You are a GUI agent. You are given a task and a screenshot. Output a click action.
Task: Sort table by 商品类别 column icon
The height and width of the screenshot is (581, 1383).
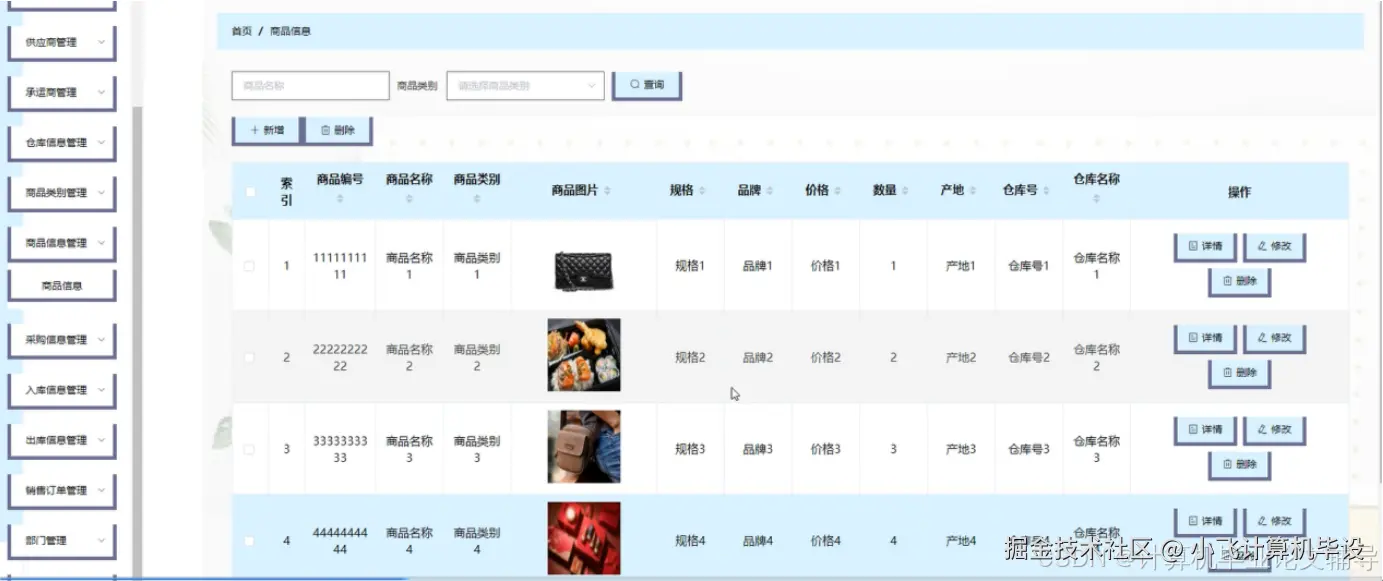click(477, 200)
